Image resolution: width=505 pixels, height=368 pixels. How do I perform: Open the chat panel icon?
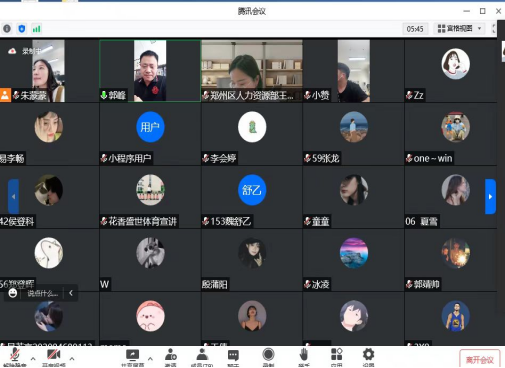(x=233, y=356)
